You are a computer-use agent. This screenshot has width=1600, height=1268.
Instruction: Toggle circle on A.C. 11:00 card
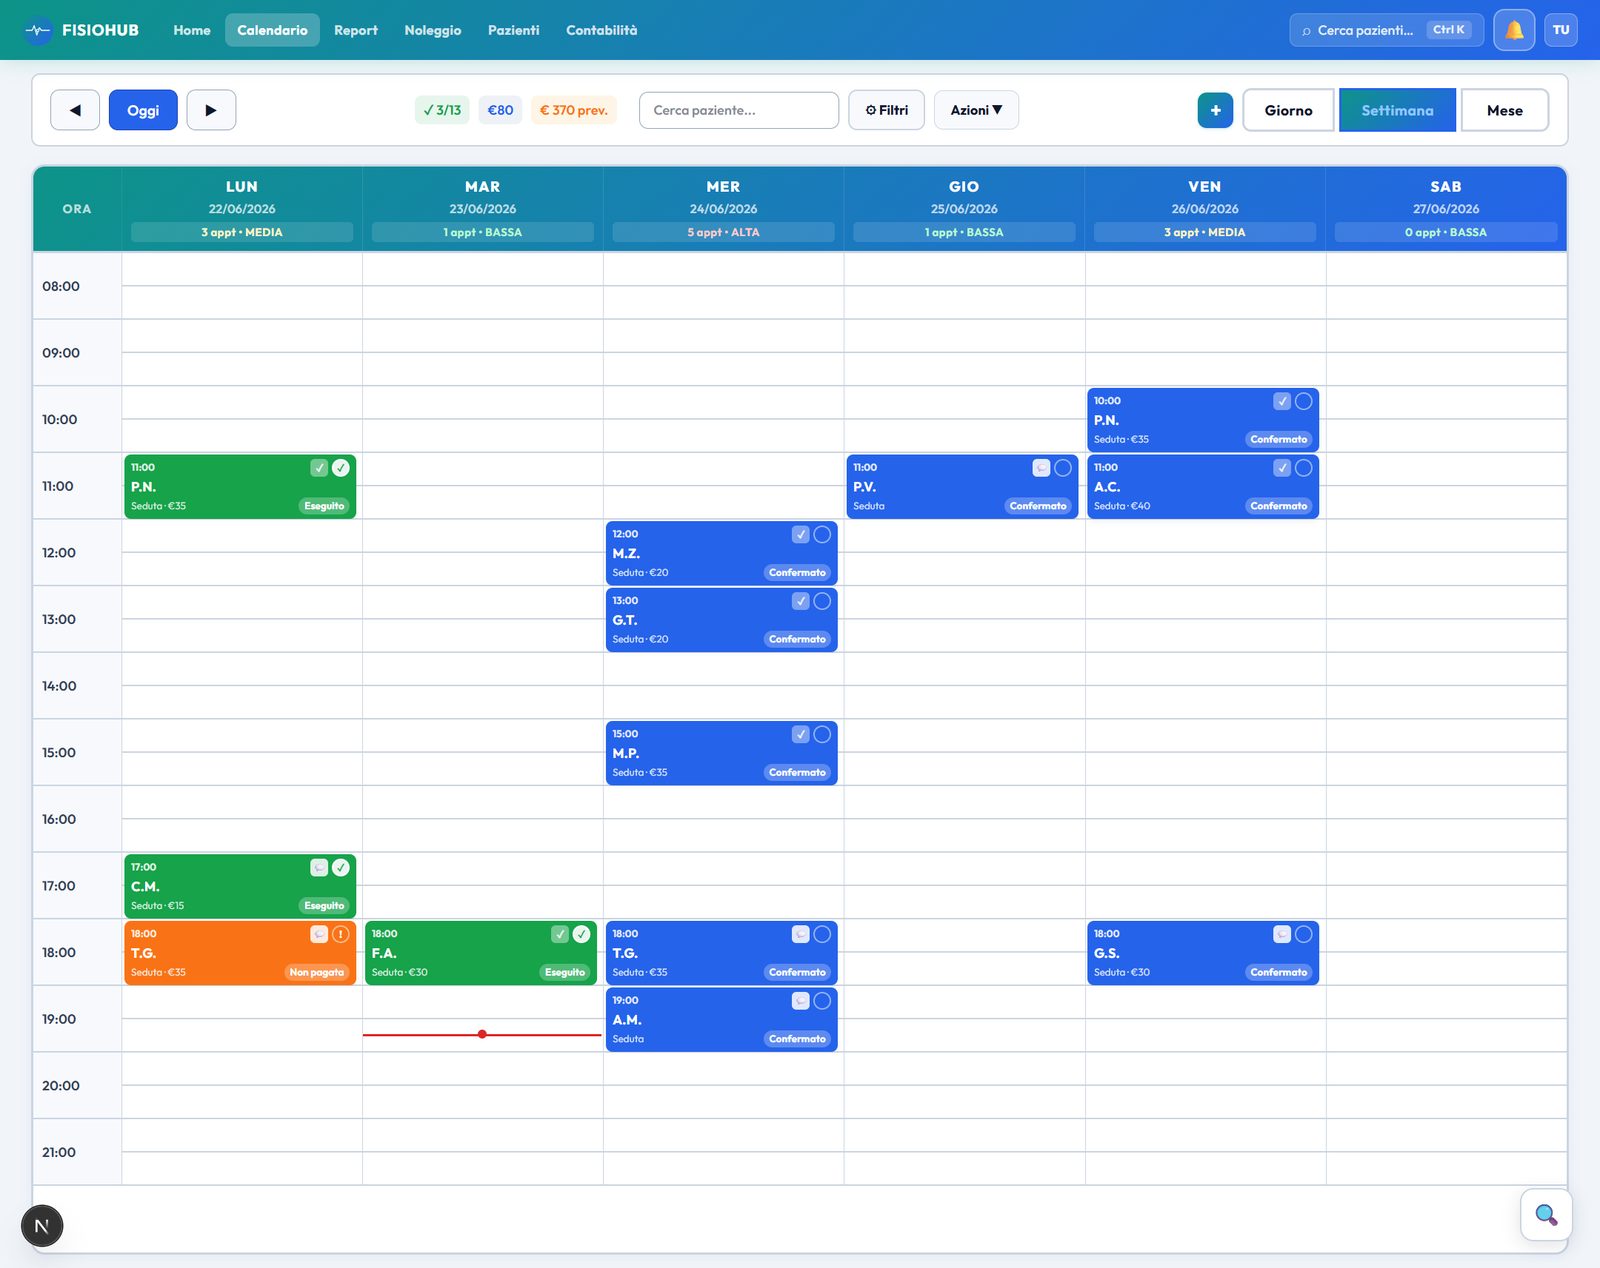coord(1304,468)
